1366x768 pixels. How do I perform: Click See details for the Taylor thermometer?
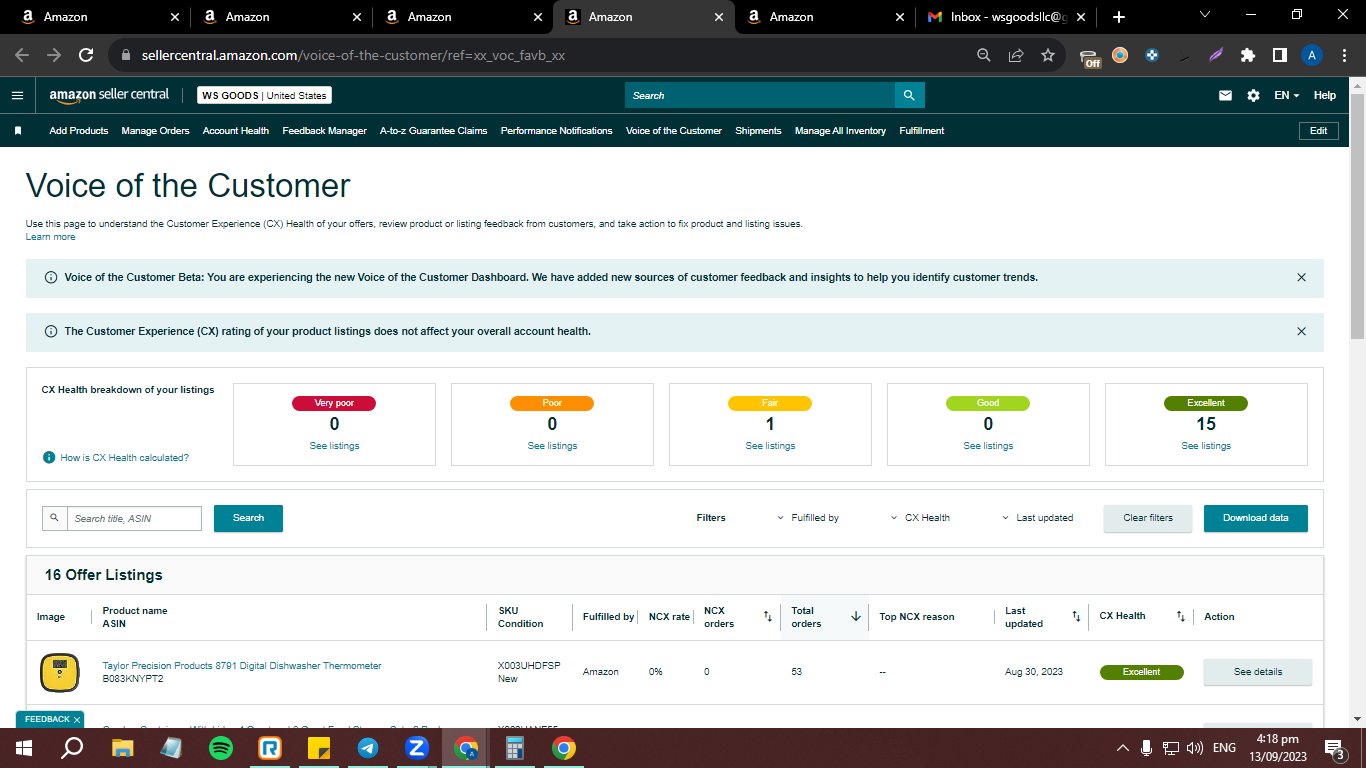[1258, 672]
